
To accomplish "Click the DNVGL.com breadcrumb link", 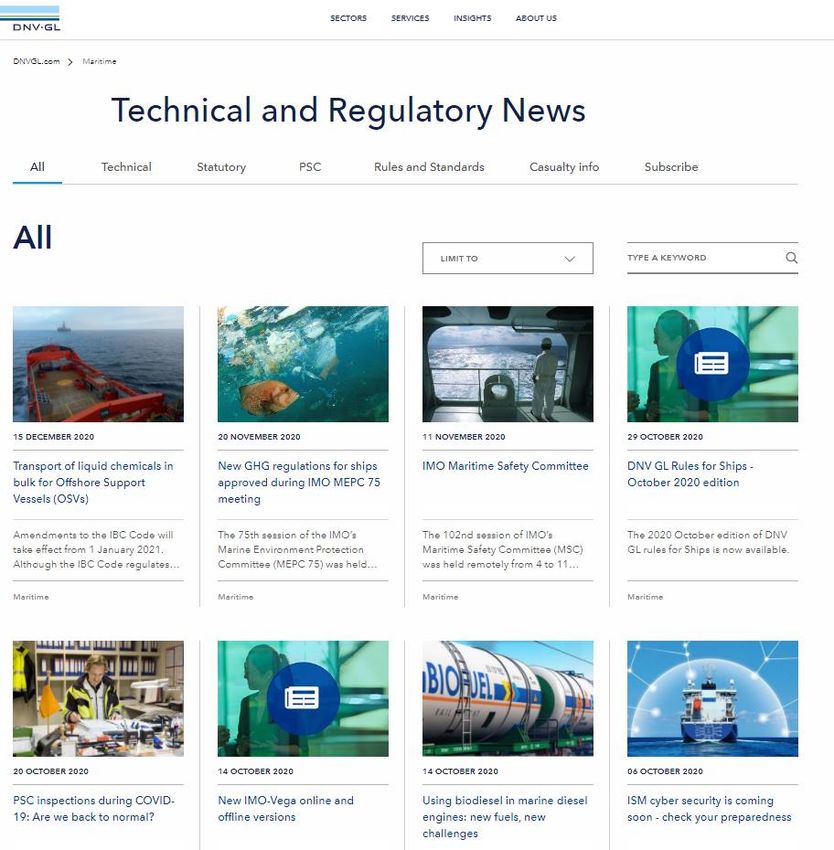I will (x=36, y=61).
